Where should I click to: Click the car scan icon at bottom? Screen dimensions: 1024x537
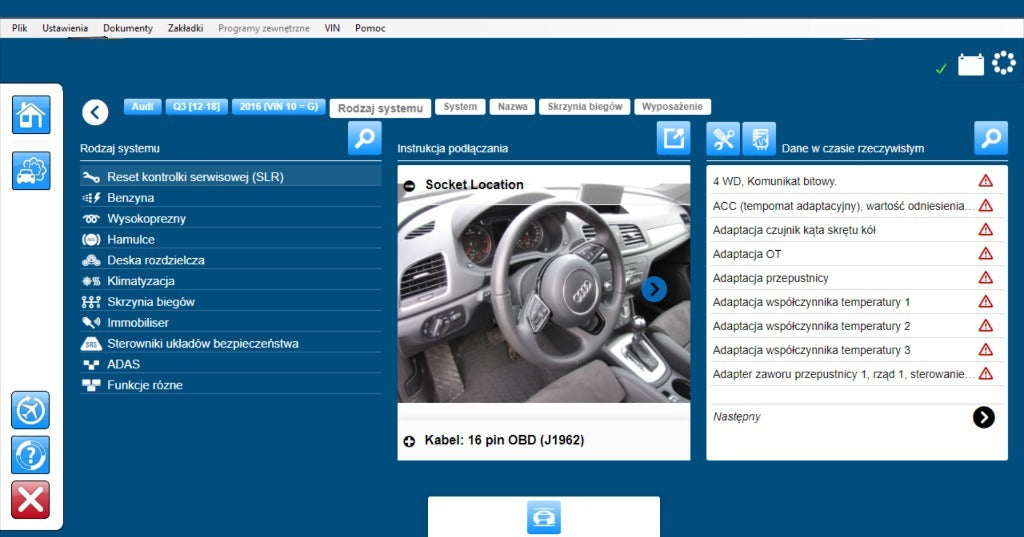(543, 517)
